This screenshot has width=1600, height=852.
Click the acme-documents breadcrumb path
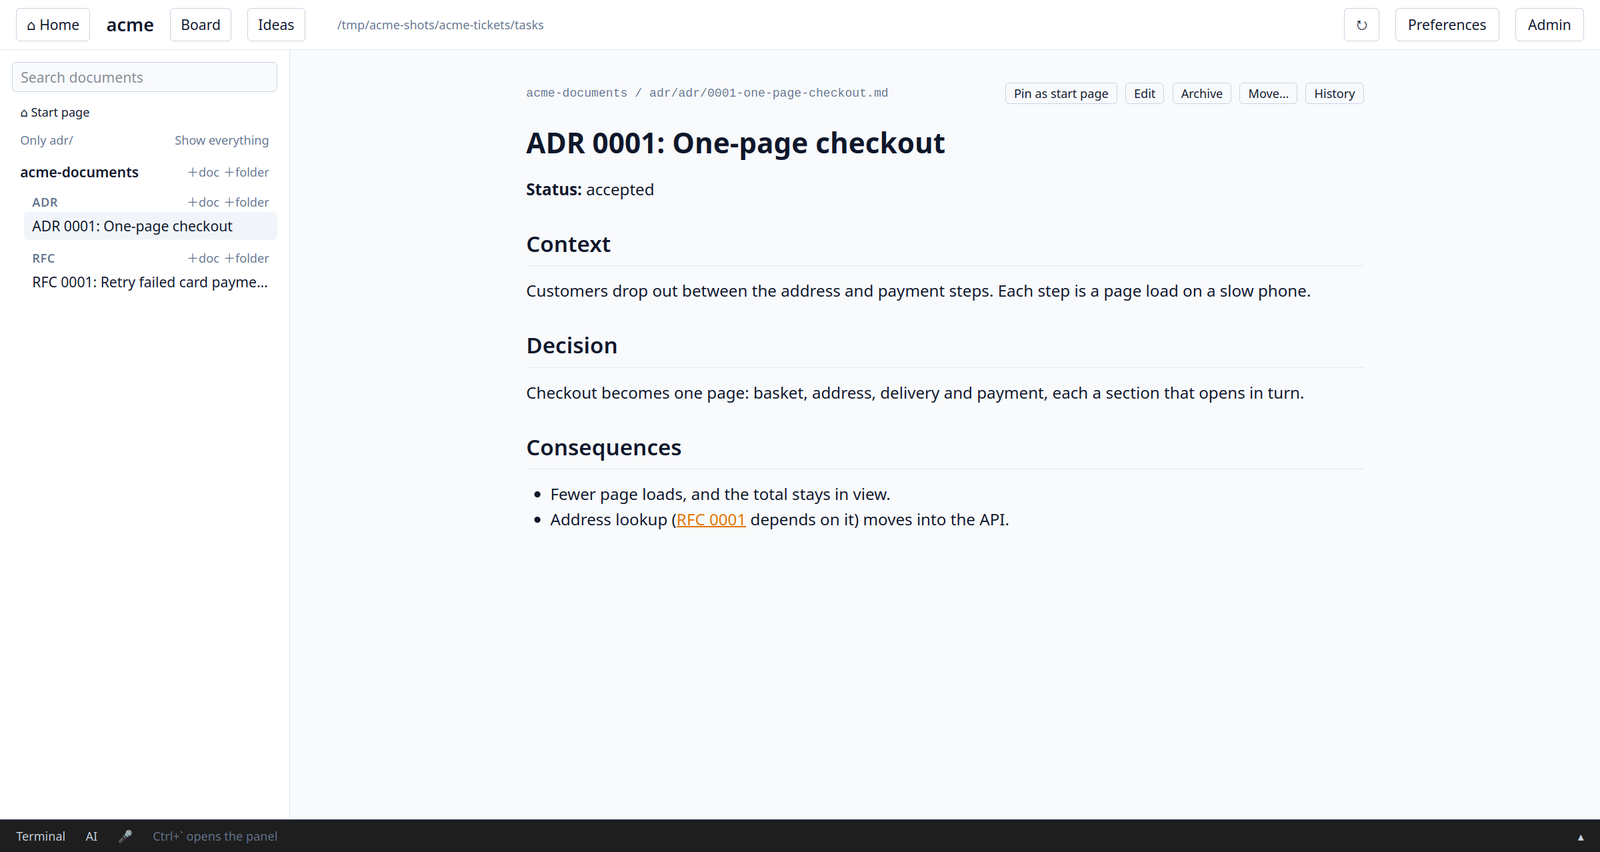pyautogui.click(x=577, y=93)
